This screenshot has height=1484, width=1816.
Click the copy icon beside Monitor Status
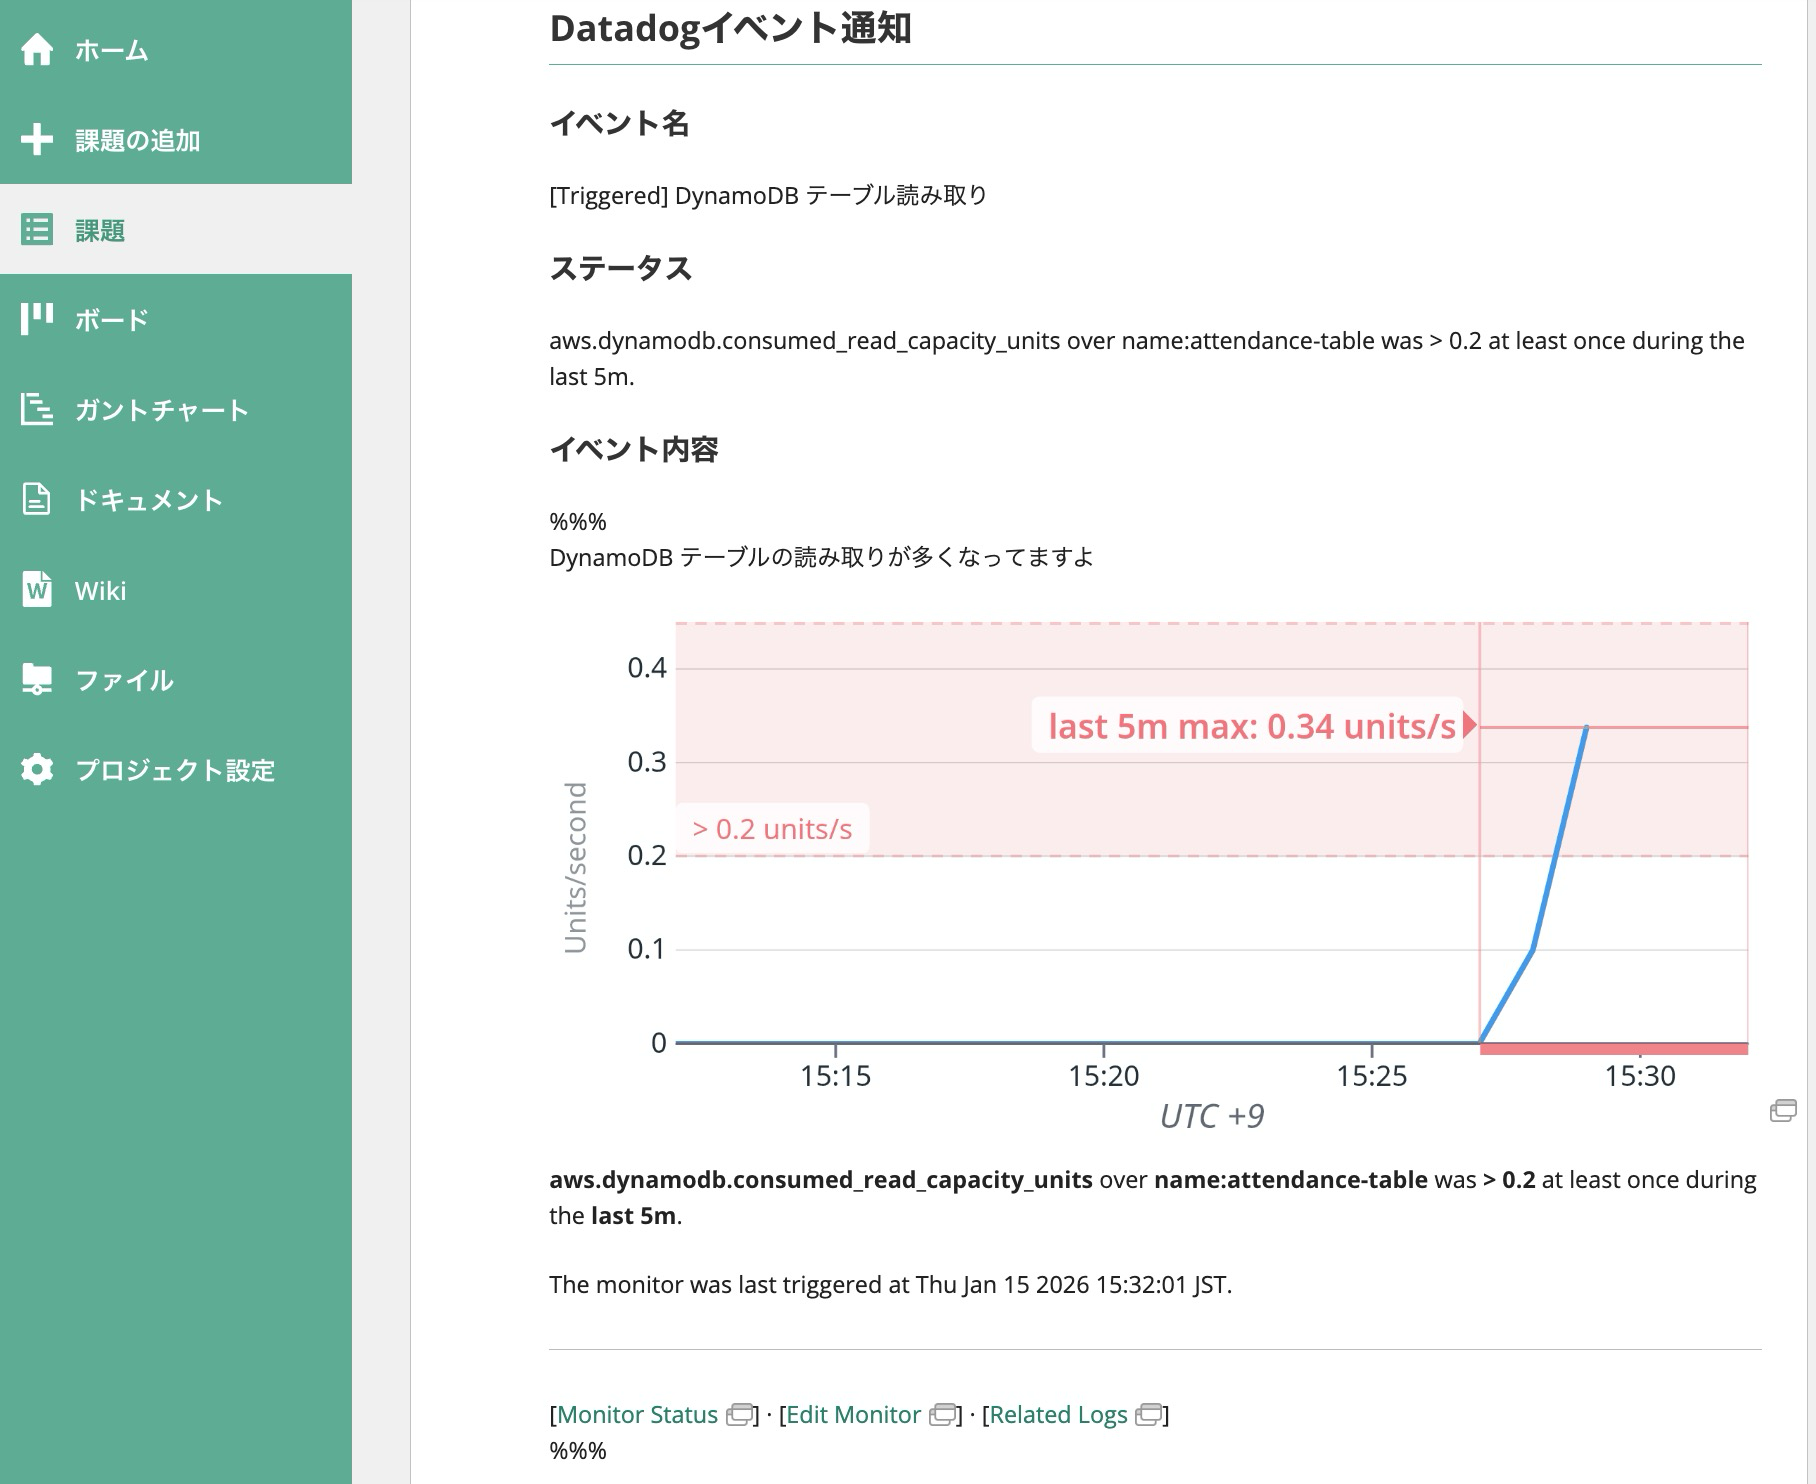point(738,1415)
